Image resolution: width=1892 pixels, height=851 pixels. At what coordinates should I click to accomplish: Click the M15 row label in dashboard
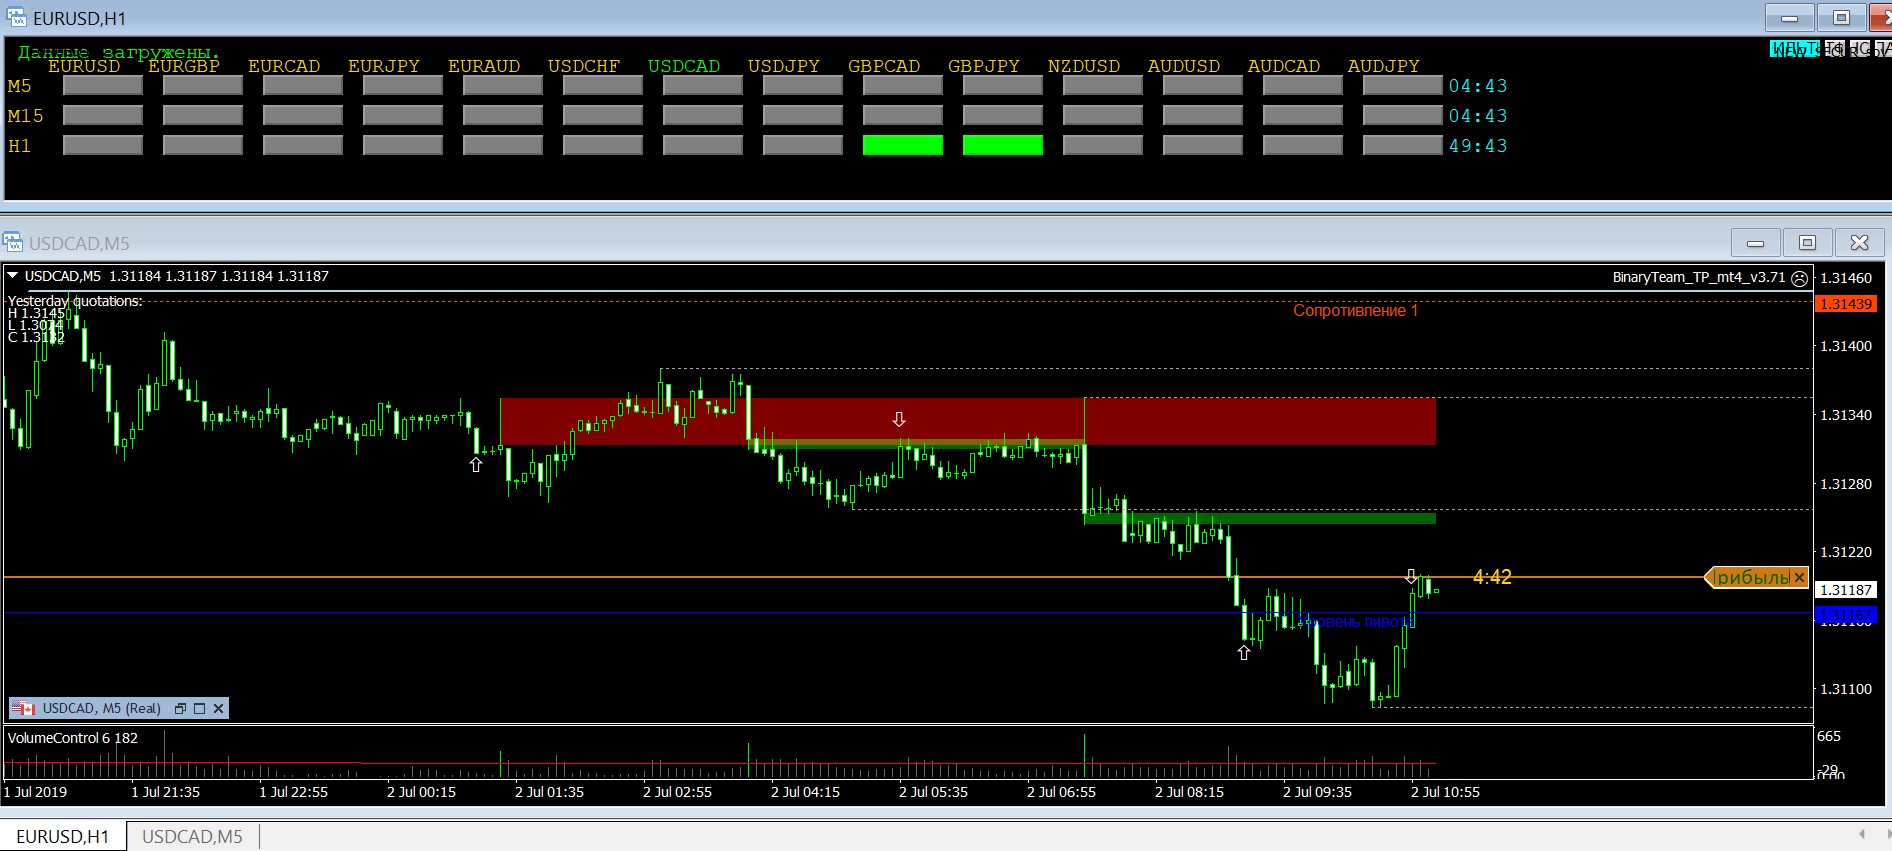26,116
